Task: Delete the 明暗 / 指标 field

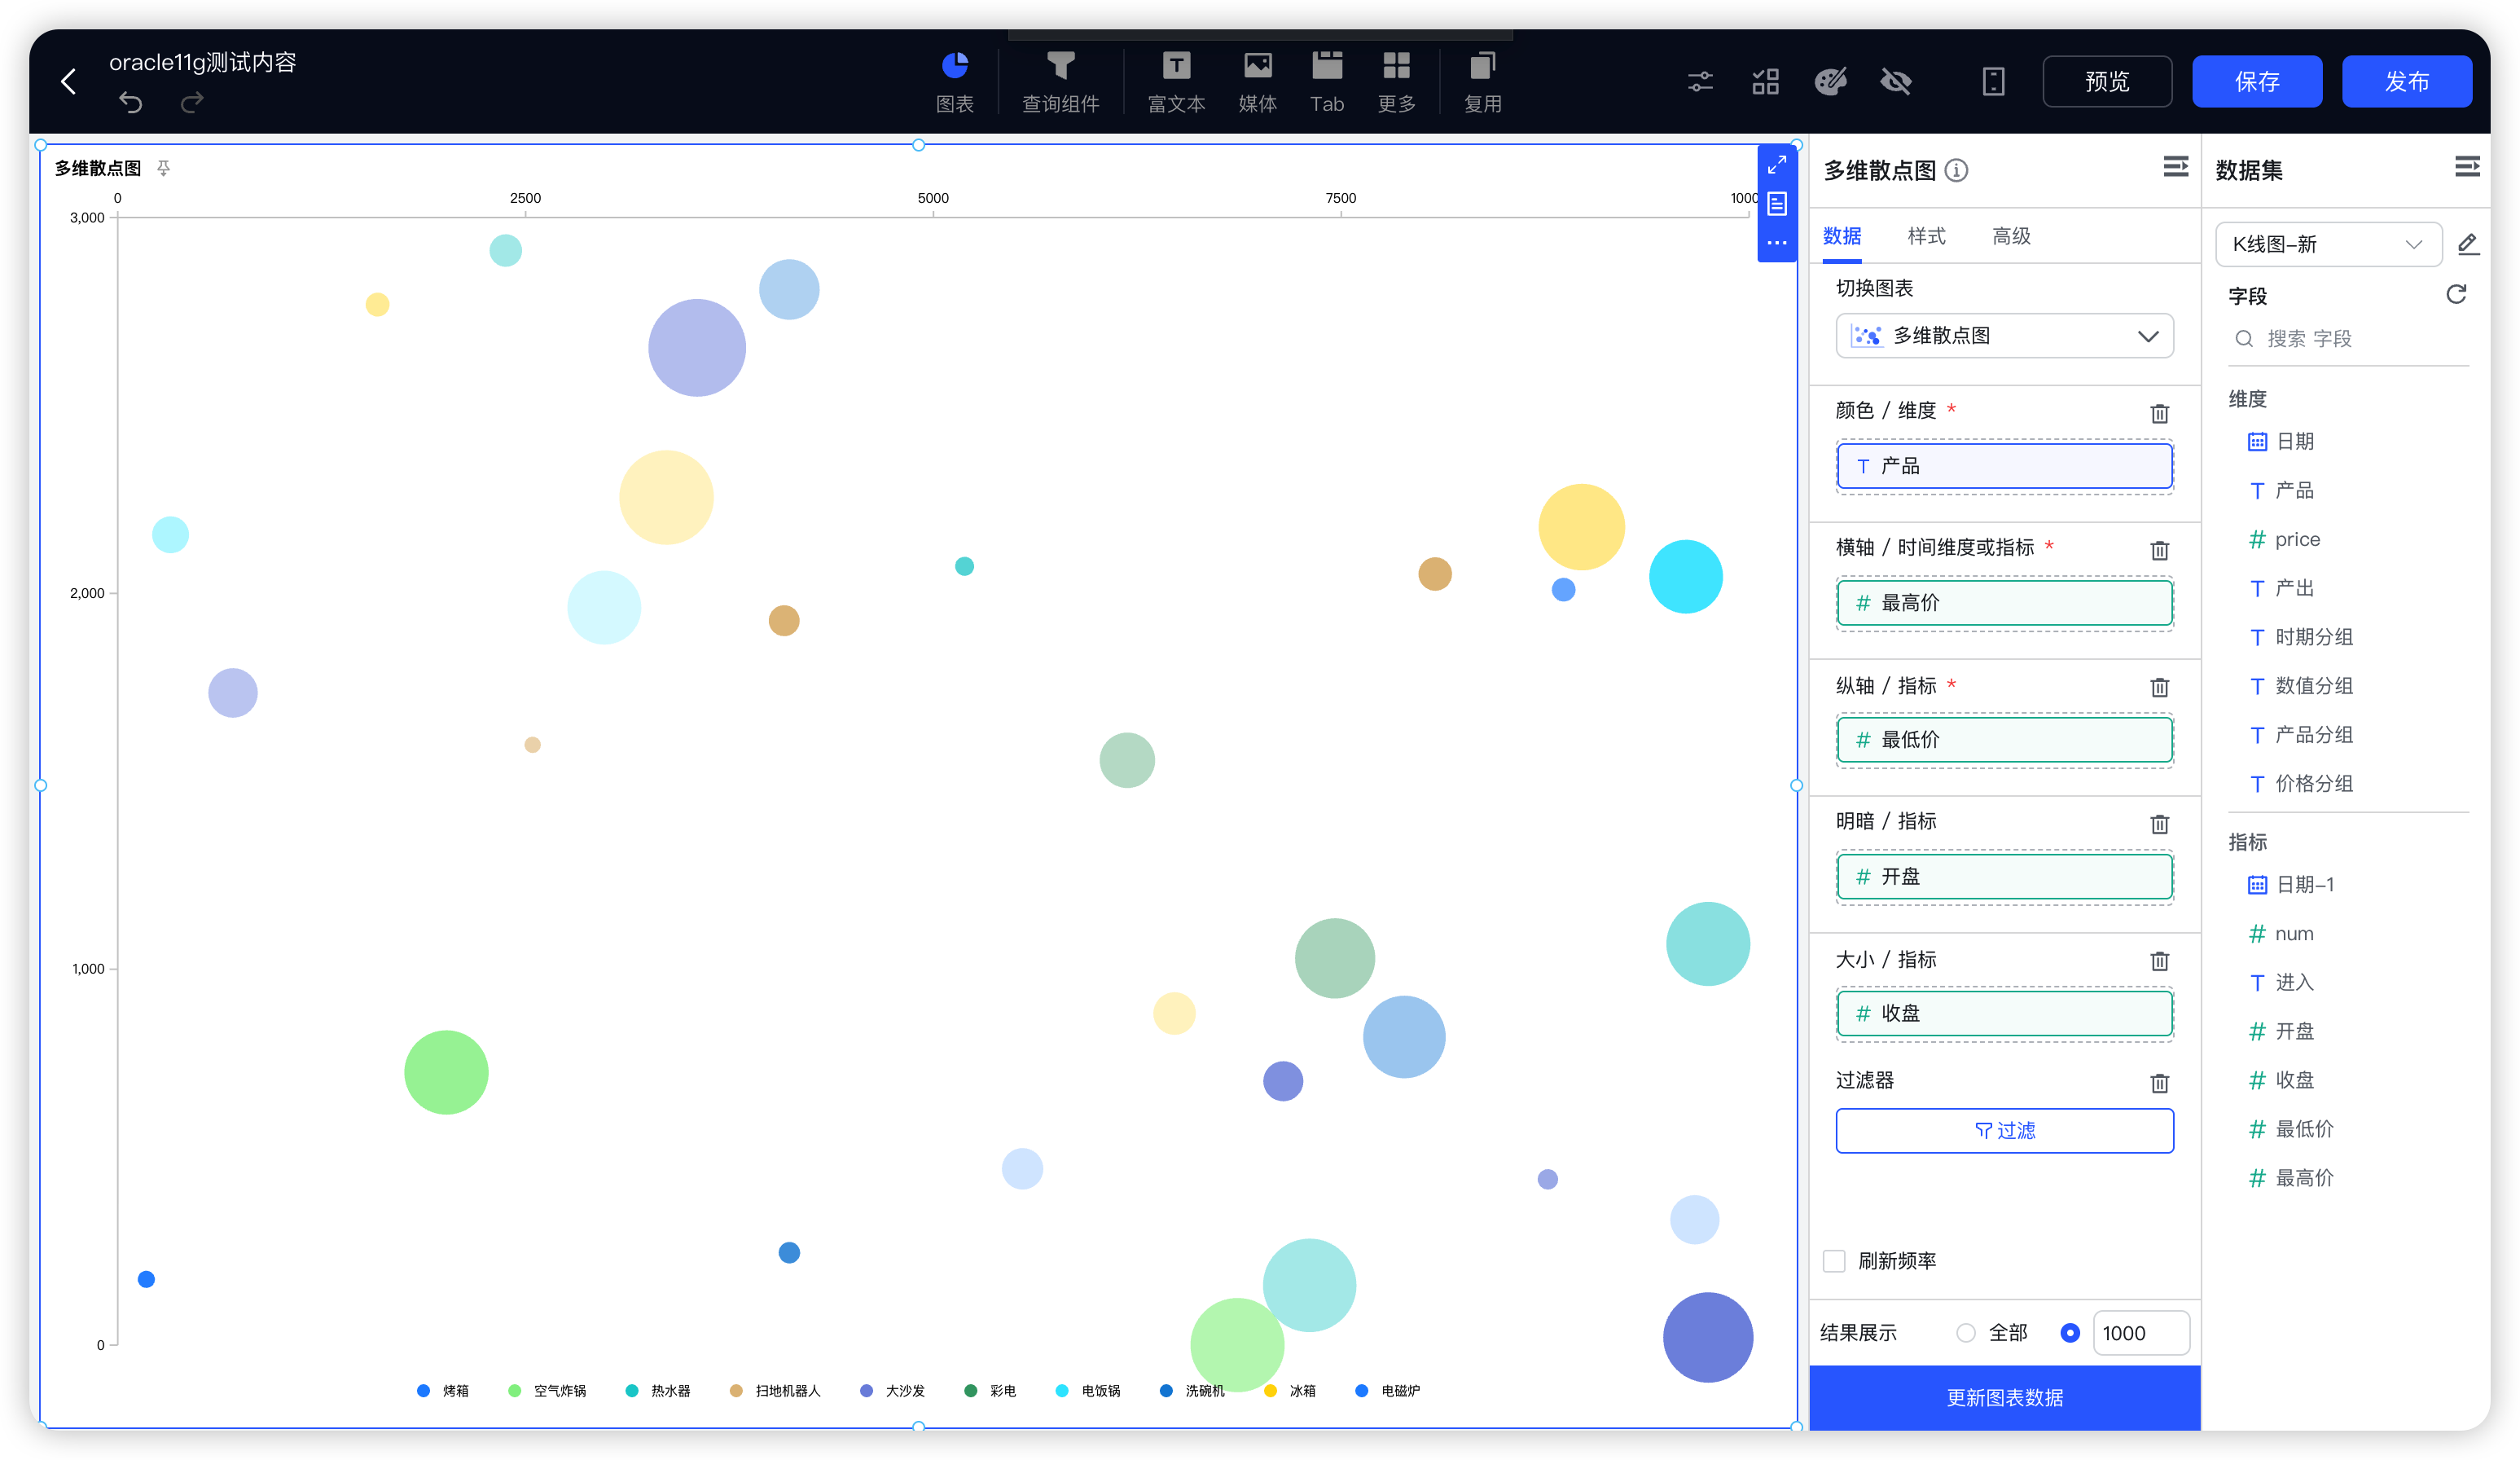Action: [x=2159, y=824]
